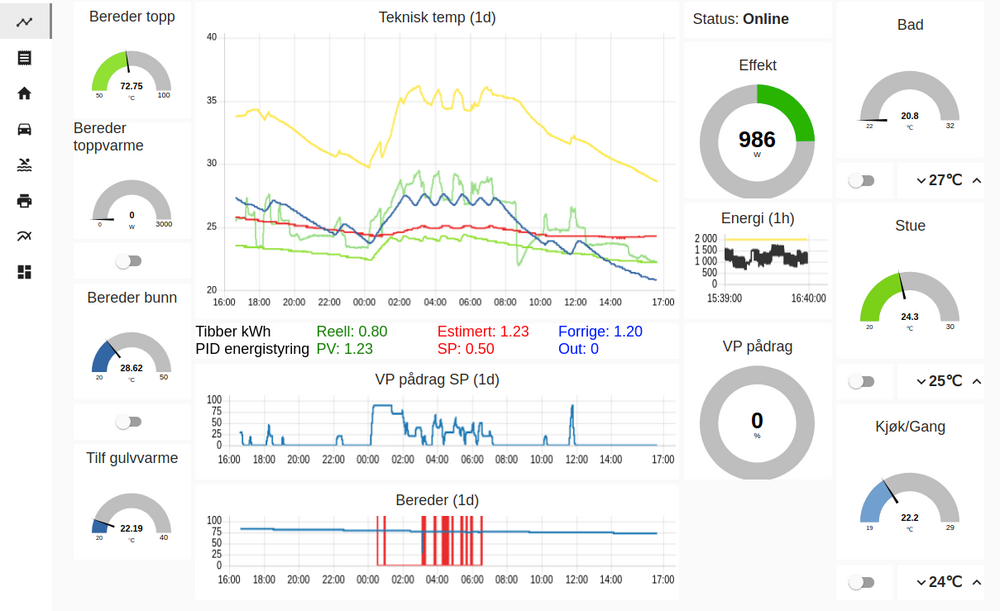Toggle the Bad room switch

pos(861,181)
